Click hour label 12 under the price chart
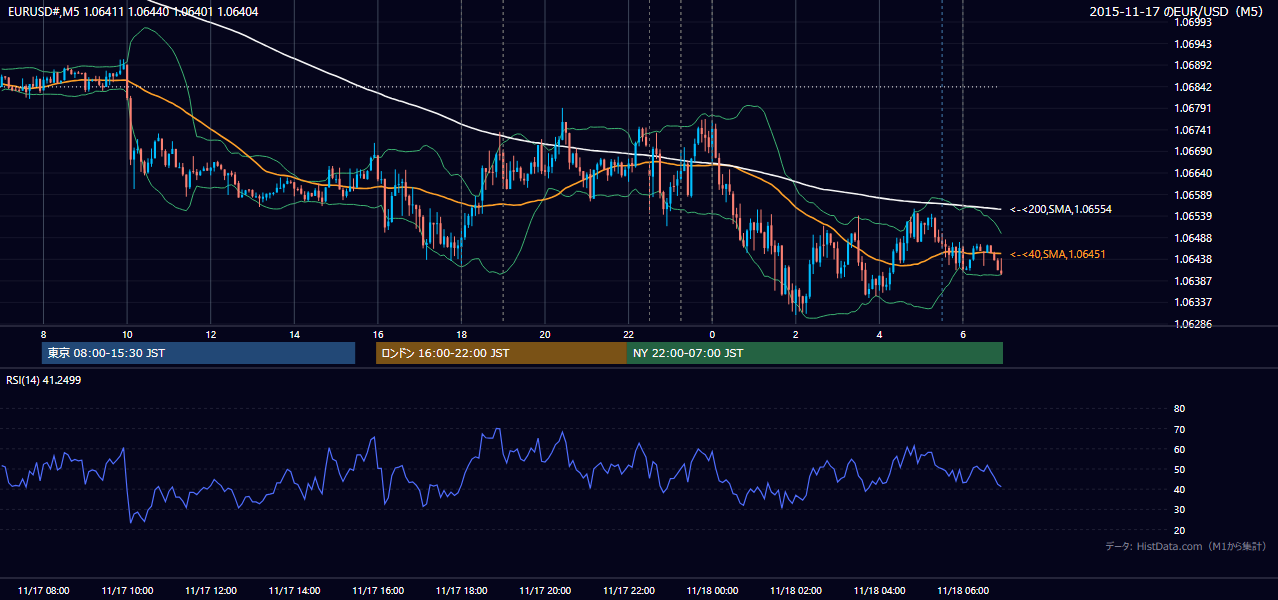 tap(210, 334)
